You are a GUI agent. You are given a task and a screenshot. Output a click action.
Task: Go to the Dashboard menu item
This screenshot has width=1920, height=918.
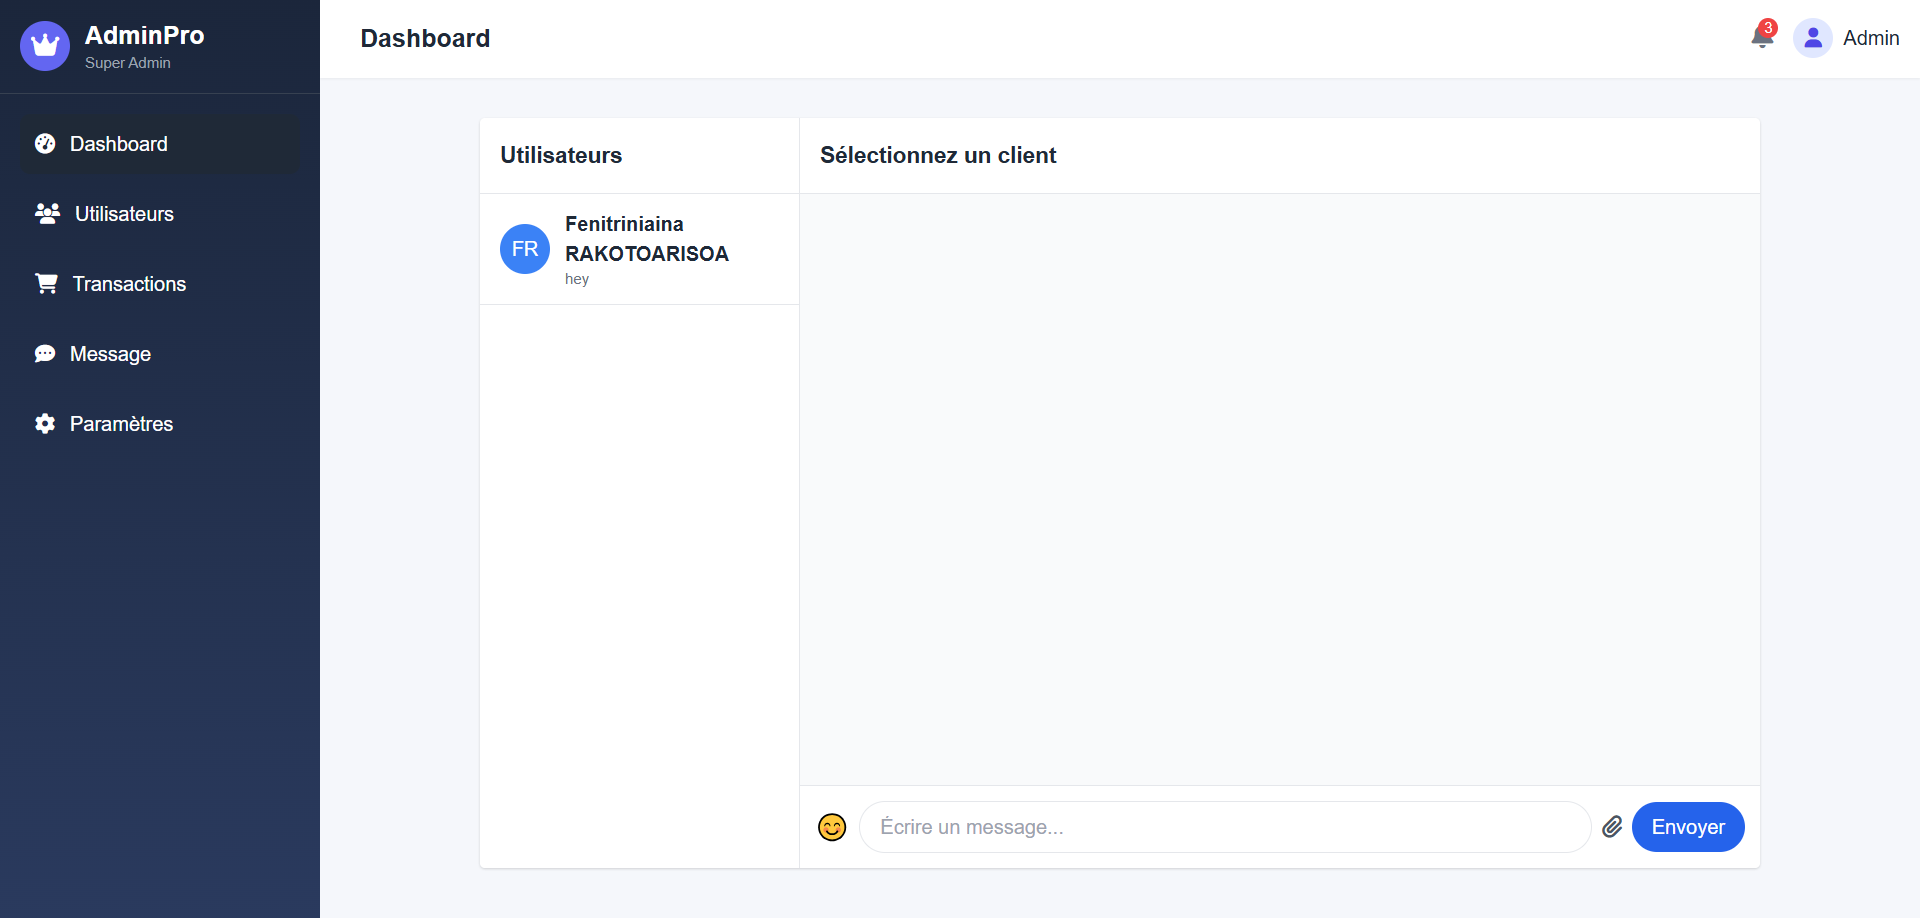(119, 144)
